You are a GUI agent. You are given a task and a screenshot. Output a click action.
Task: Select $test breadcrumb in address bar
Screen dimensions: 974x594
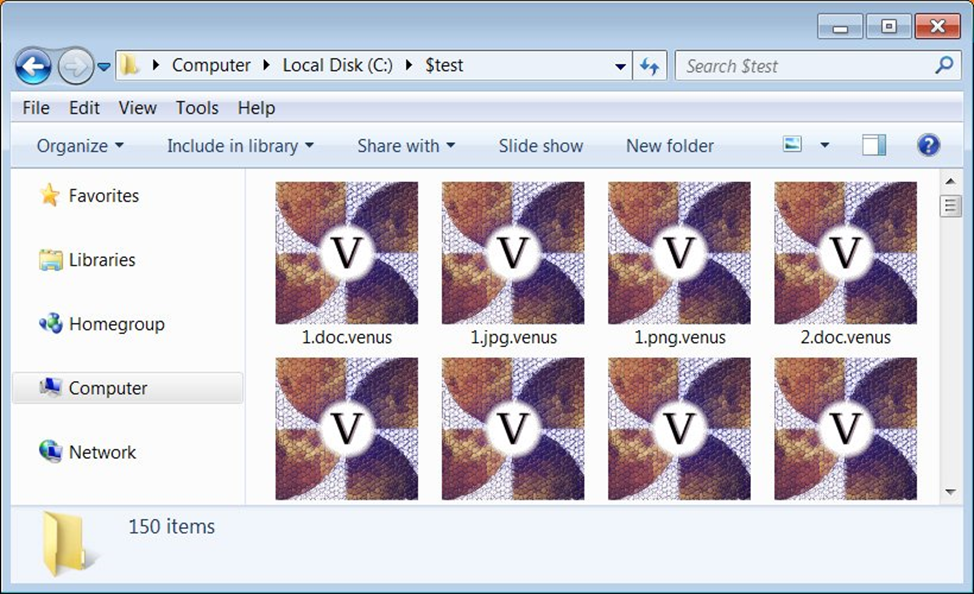click(444, 65)
